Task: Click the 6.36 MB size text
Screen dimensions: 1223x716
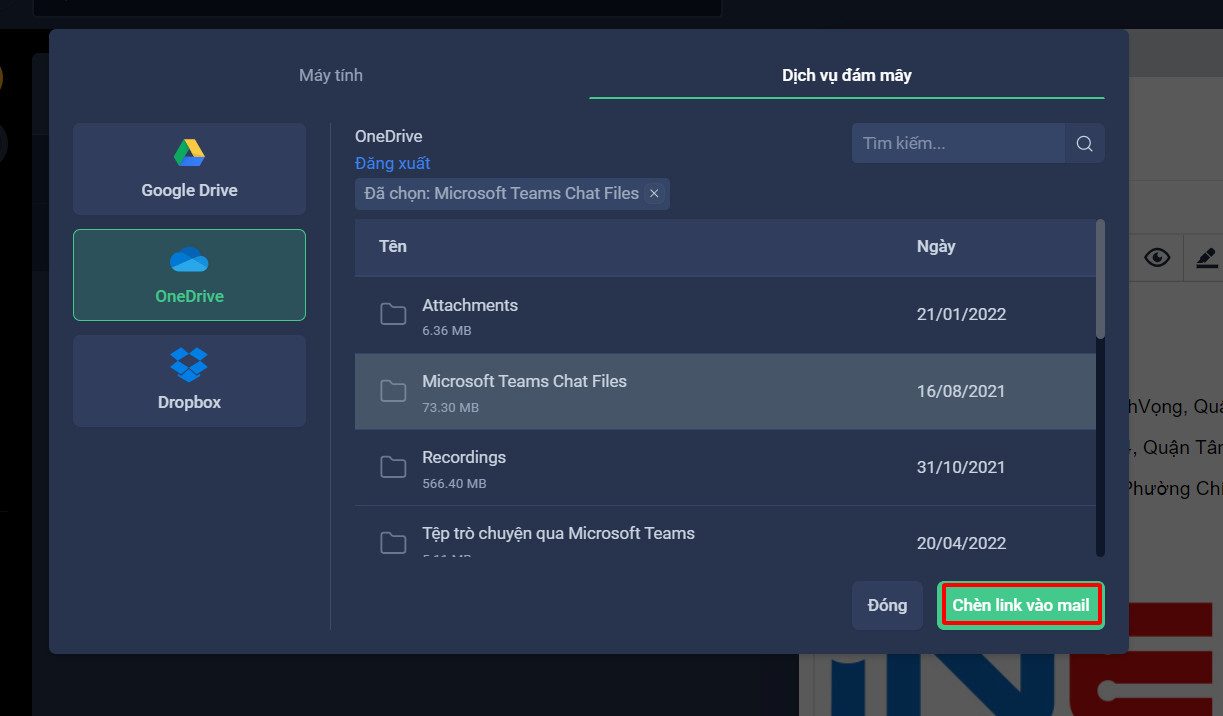Action: point(447,330)
